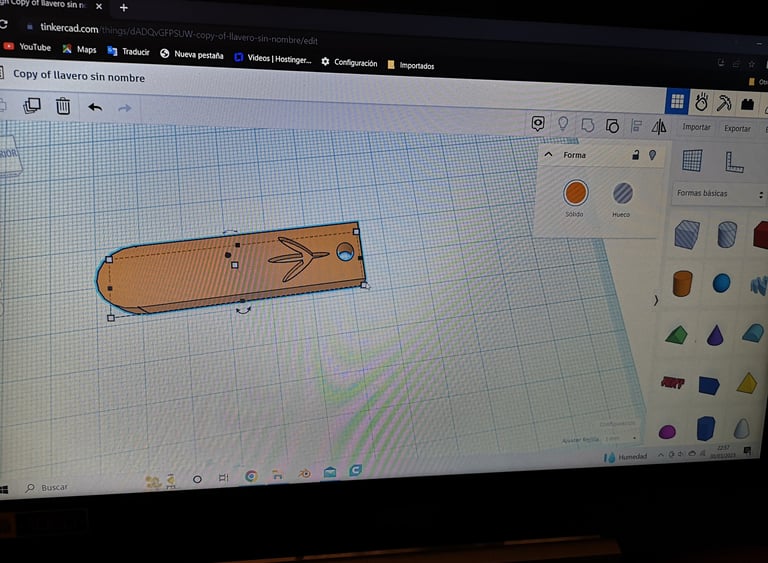Open the Importados bookmarks folder
Viewport: 768px width, 563px height.
[x=411, y=65]
